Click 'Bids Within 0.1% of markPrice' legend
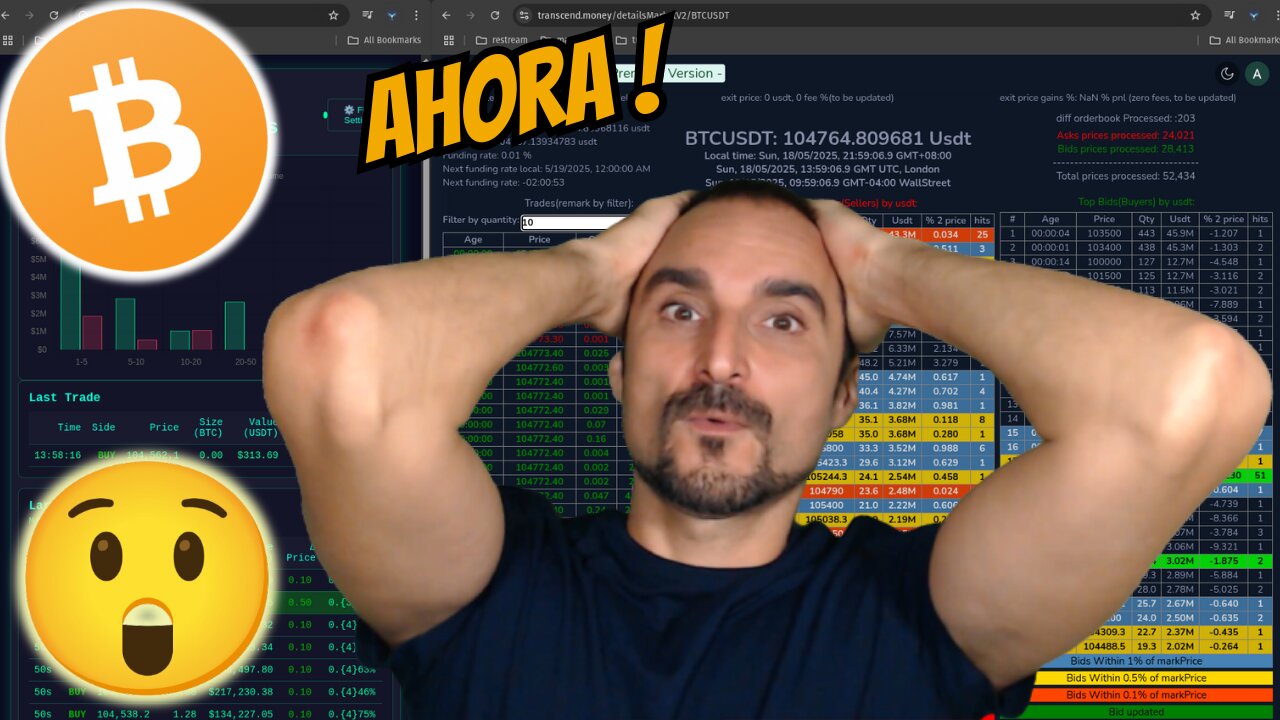This screenshot has width=1280, height=720. 1136,695
